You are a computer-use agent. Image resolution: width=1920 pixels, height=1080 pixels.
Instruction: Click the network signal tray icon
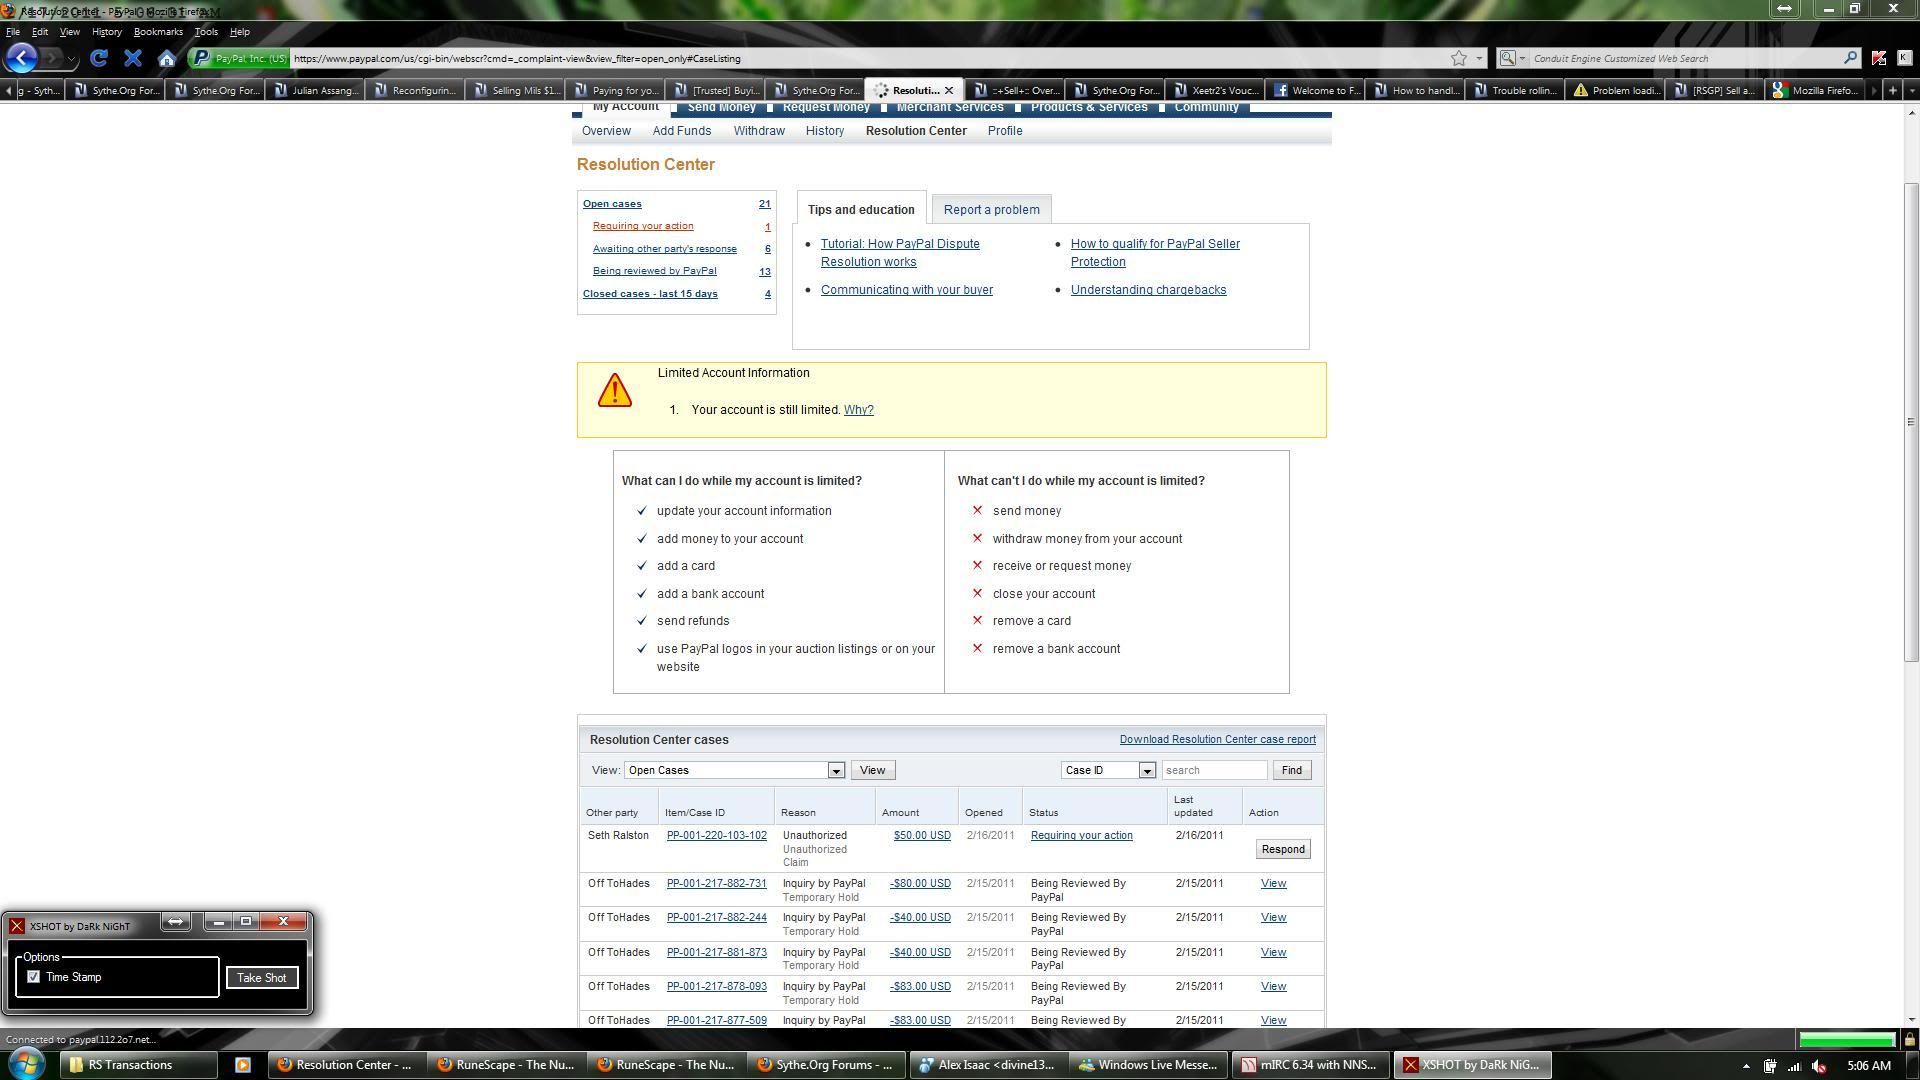point(1795,1066)
